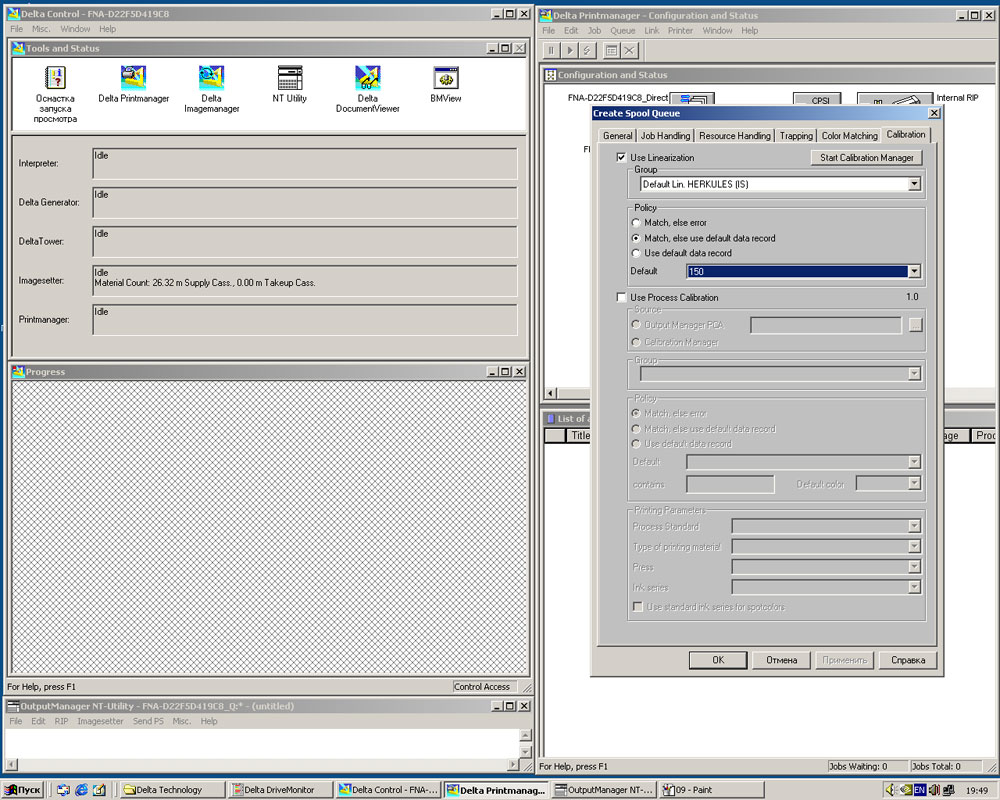The height and width of the screenshot is (800, 1000).
Task: Choose 'Use default data record' radio option
Action: click(x=636, y=253)
